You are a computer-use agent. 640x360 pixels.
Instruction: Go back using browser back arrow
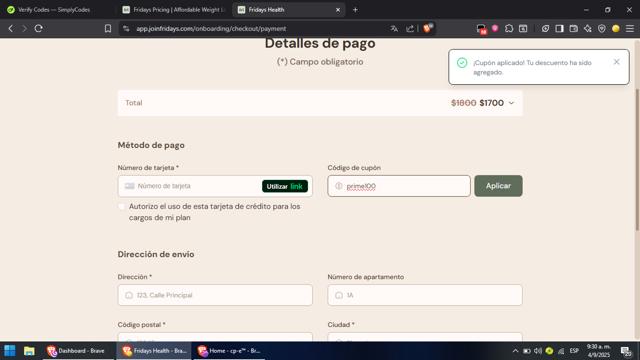click(x=11, y=29)
